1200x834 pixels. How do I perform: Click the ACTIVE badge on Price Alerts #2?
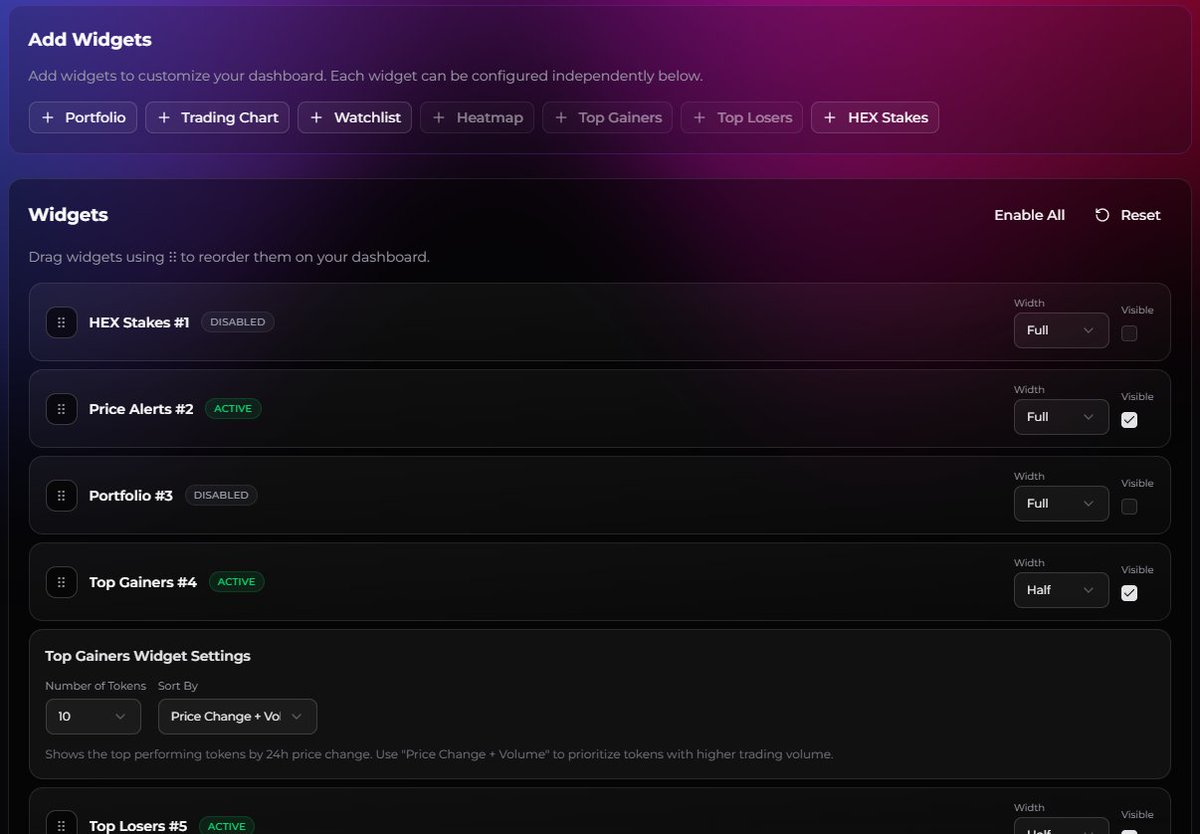pos(233,409)
